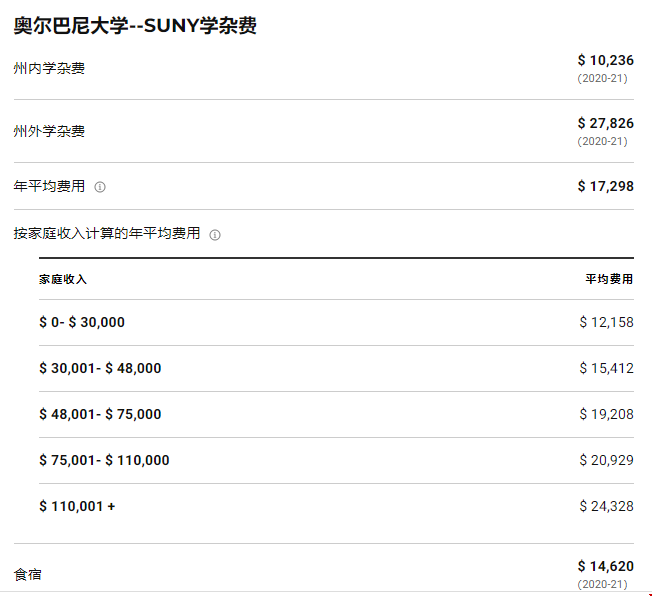Select the (2020-21) year under $ 10,236
Image resolution: width=652 pixels, height=596 pixels.
click(x=603, y=79)
